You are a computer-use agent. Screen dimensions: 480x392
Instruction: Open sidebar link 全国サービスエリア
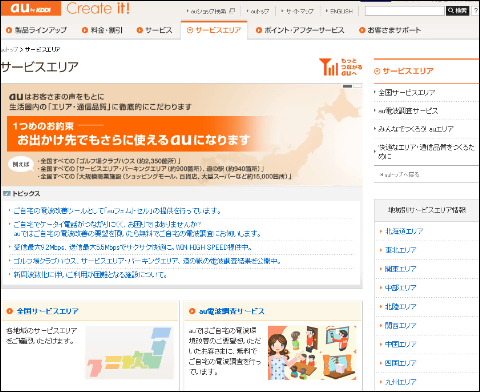(x=407, y=92)
